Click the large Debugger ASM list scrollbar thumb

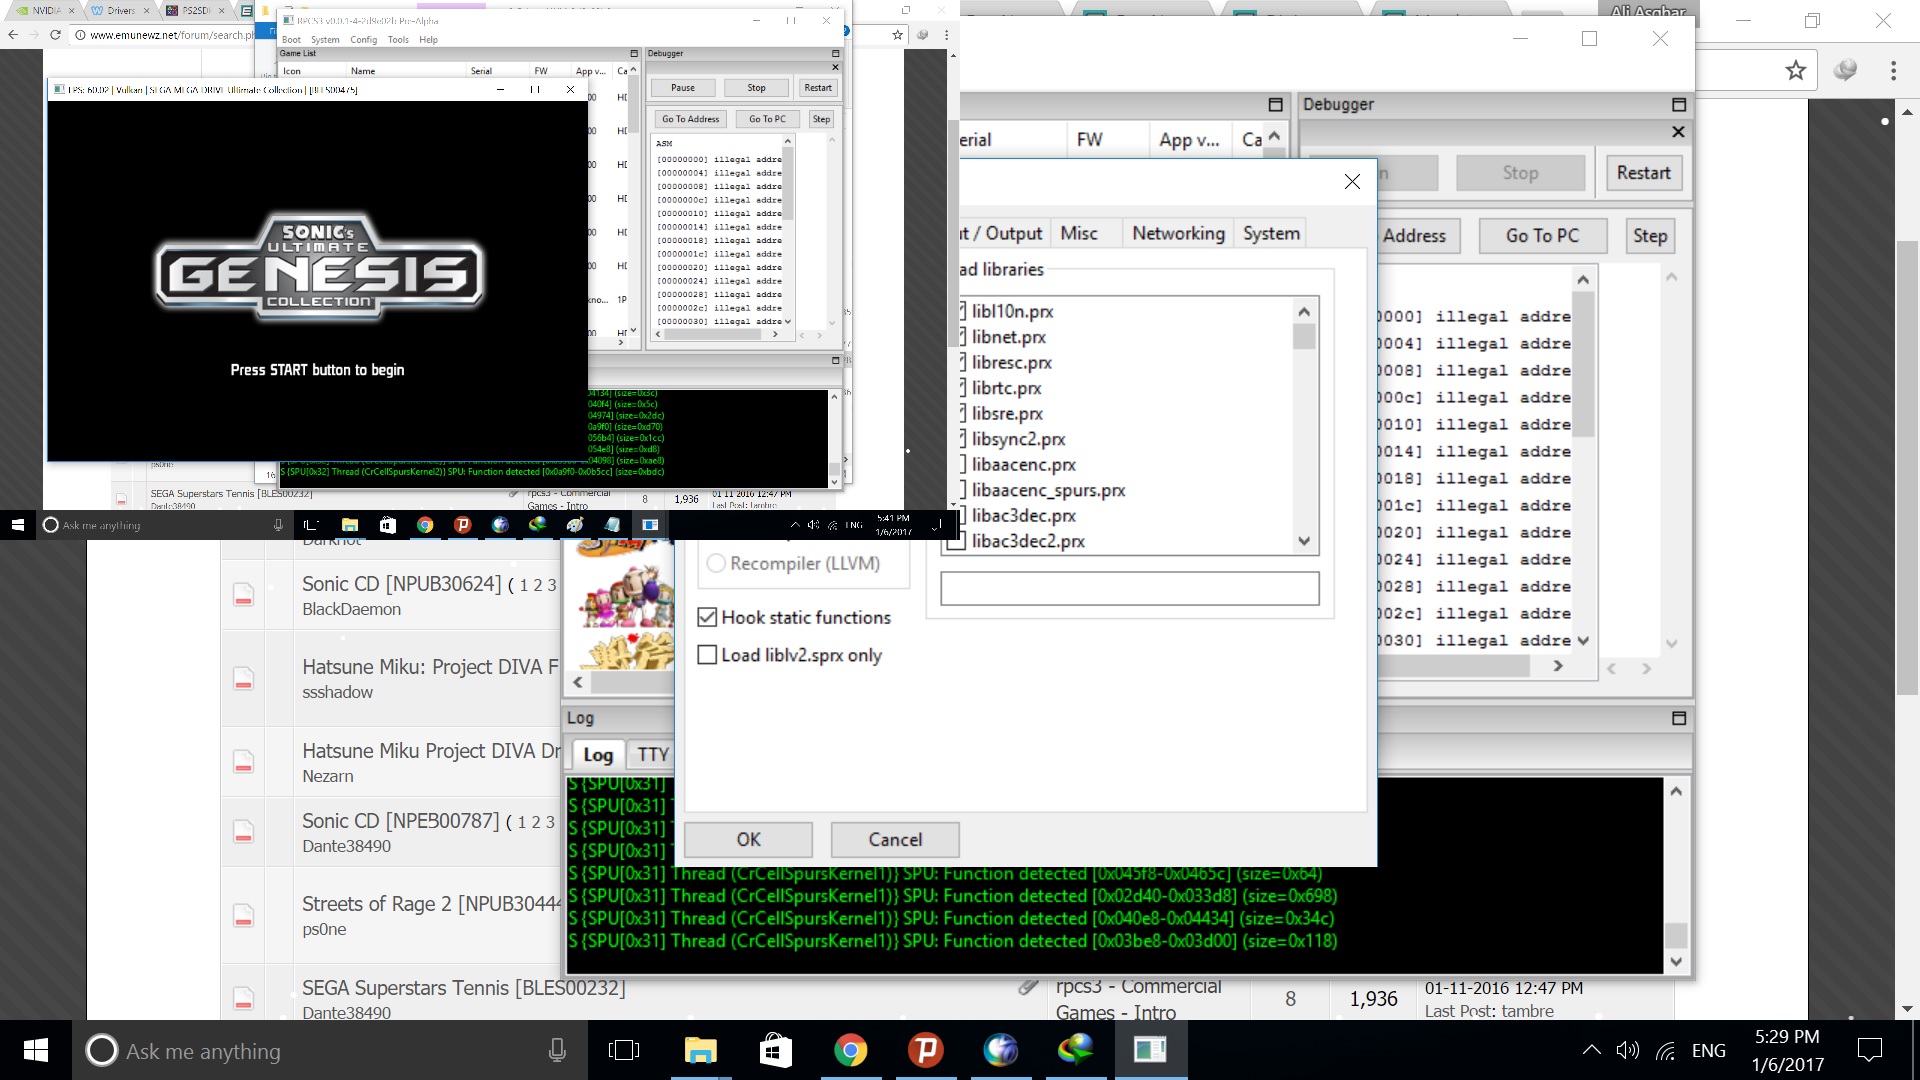pyautogui.click(x=1582, y=365)
